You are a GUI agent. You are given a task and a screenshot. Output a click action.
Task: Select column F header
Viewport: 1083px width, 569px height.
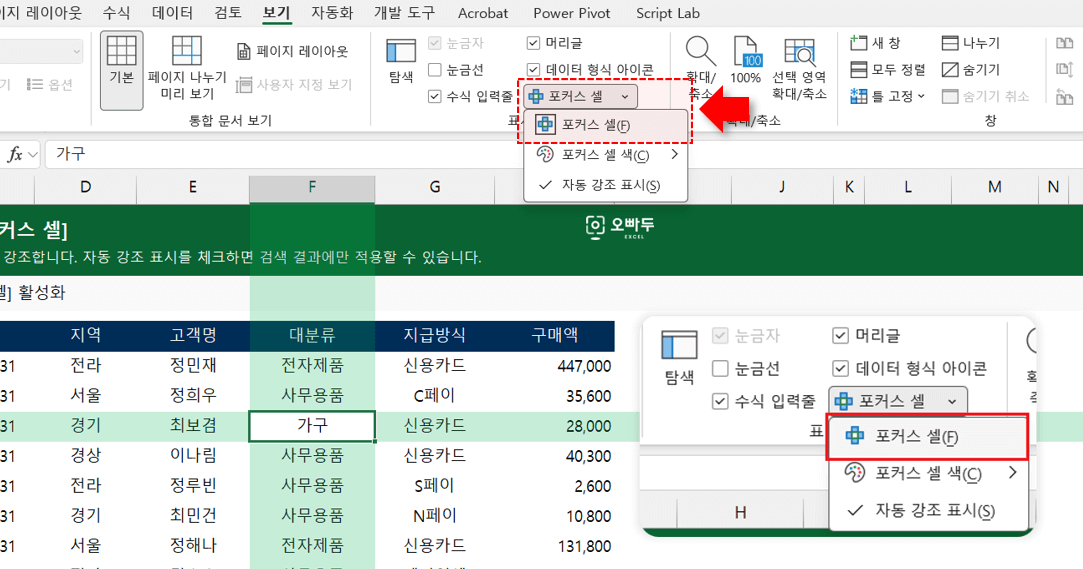tap(312, 187)
